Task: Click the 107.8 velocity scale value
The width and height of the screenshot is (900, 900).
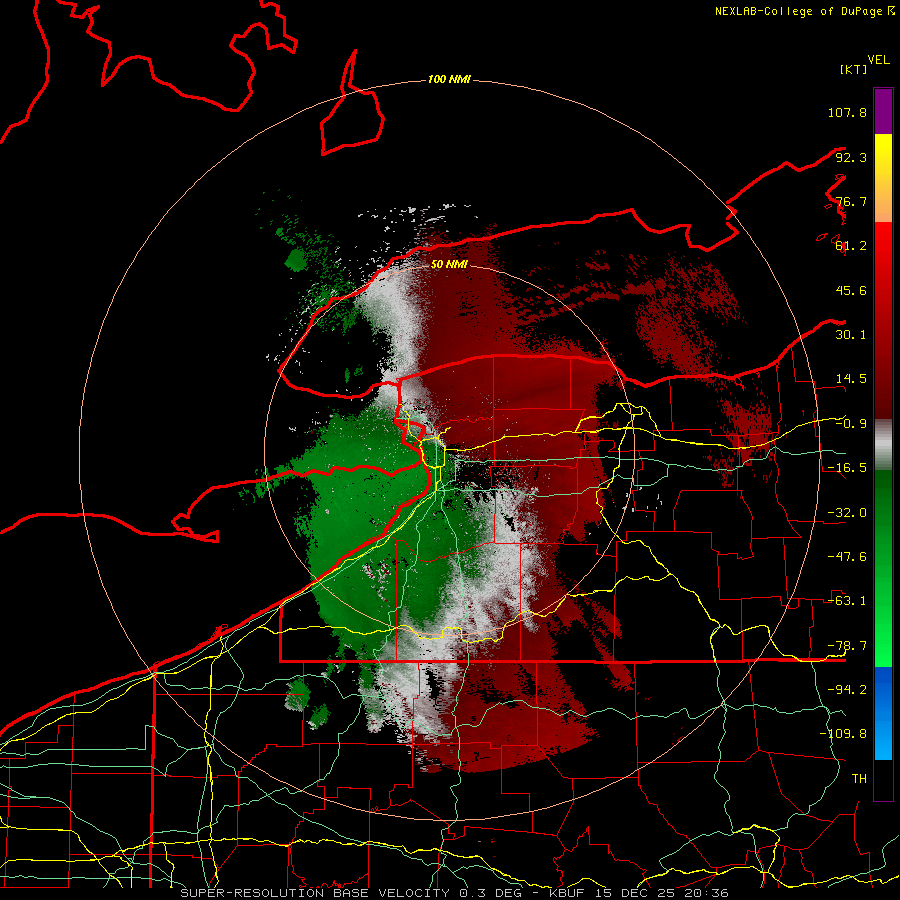Action: click(x=847, y=112)
